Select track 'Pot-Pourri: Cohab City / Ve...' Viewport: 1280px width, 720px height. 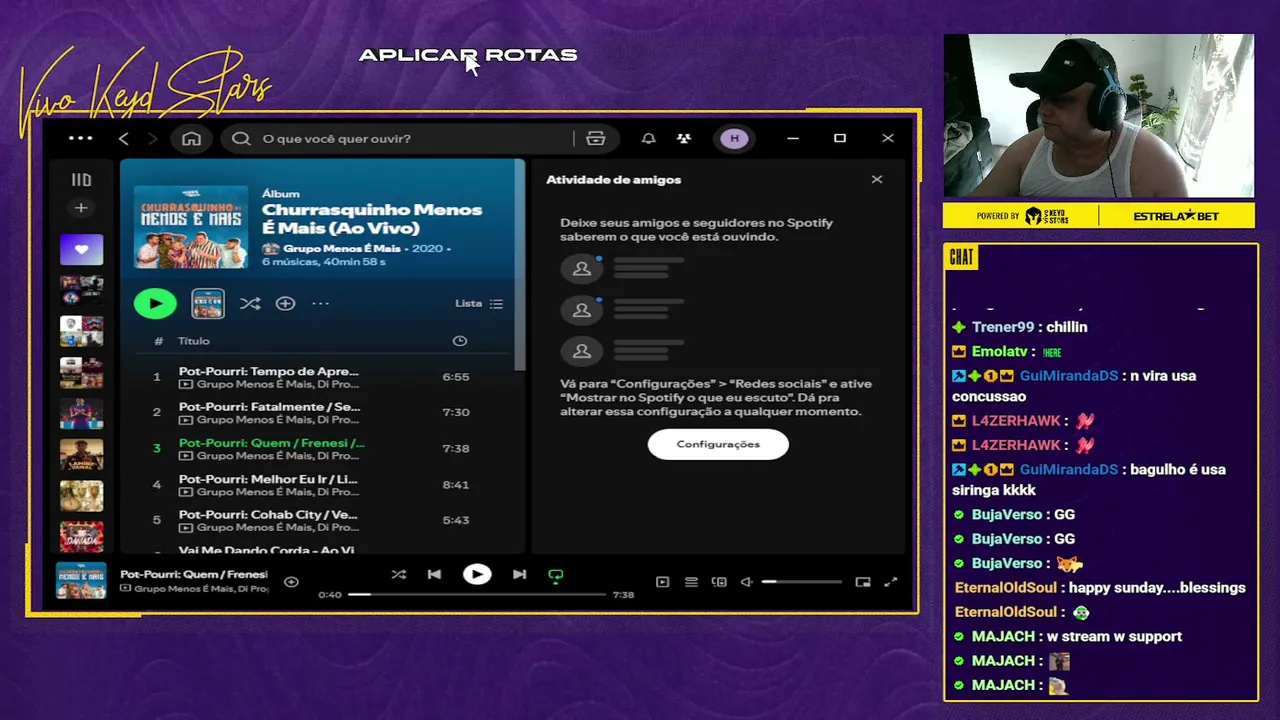[323, 520]
